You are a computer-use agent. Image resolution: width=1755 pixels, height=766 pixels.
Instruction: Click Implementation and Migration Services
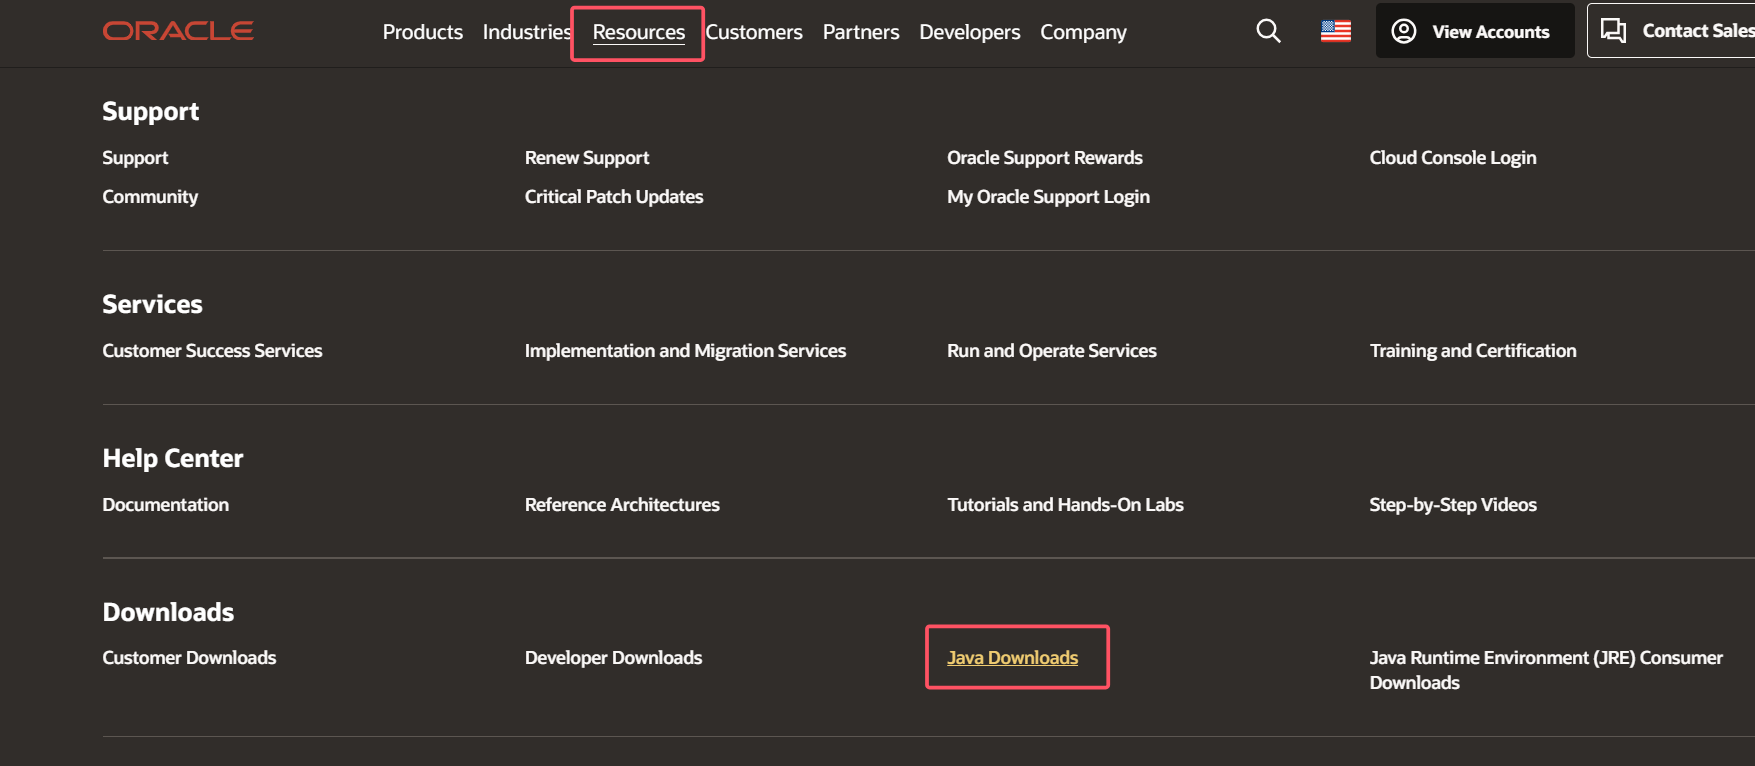tap(685, 351)
